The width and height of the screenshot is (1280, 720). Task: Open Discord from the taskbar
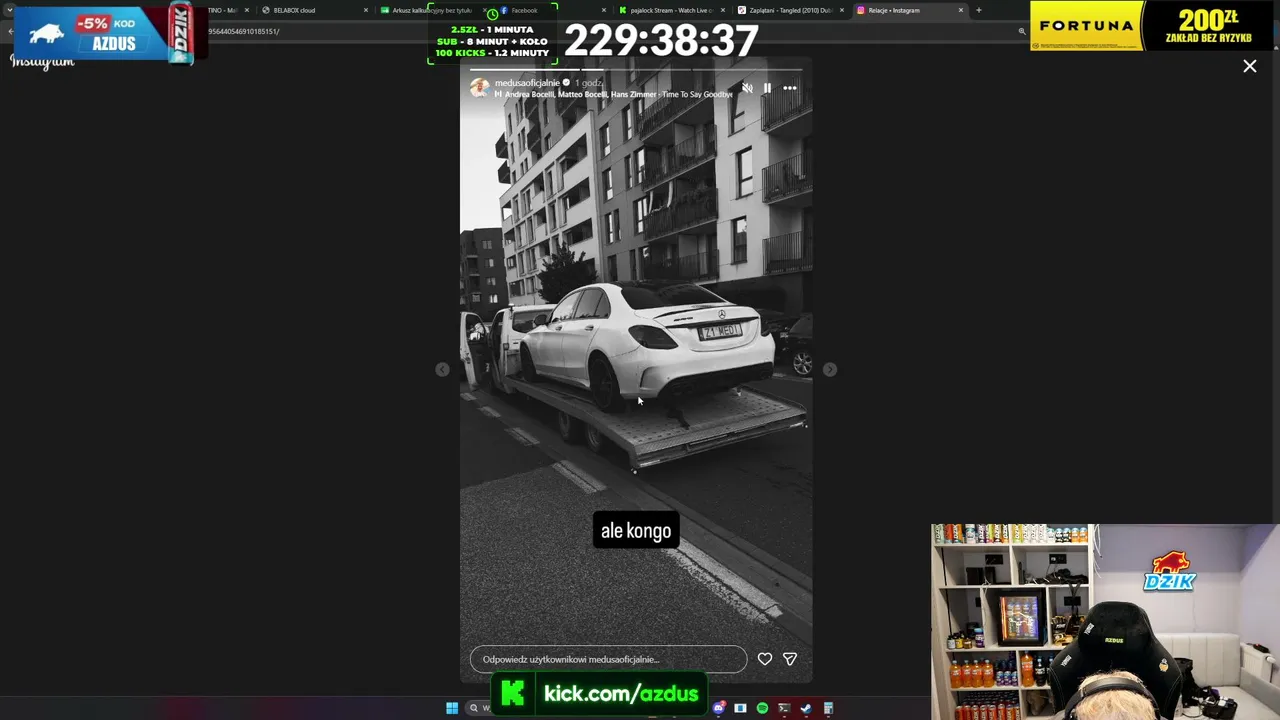coord(719,708)
